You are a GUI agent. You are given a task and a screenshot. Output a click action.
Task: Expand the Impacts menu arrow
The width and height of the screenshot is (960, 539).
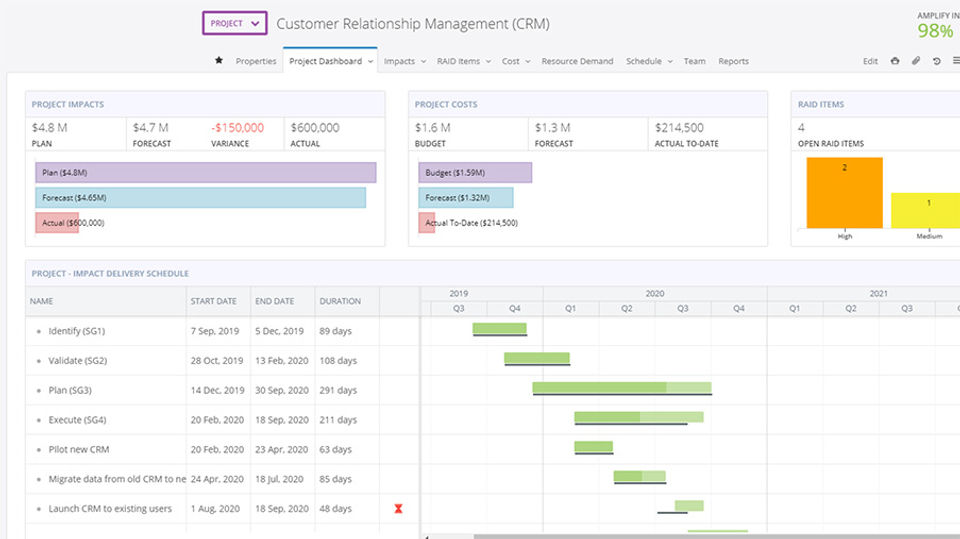[x=423, y=61]
